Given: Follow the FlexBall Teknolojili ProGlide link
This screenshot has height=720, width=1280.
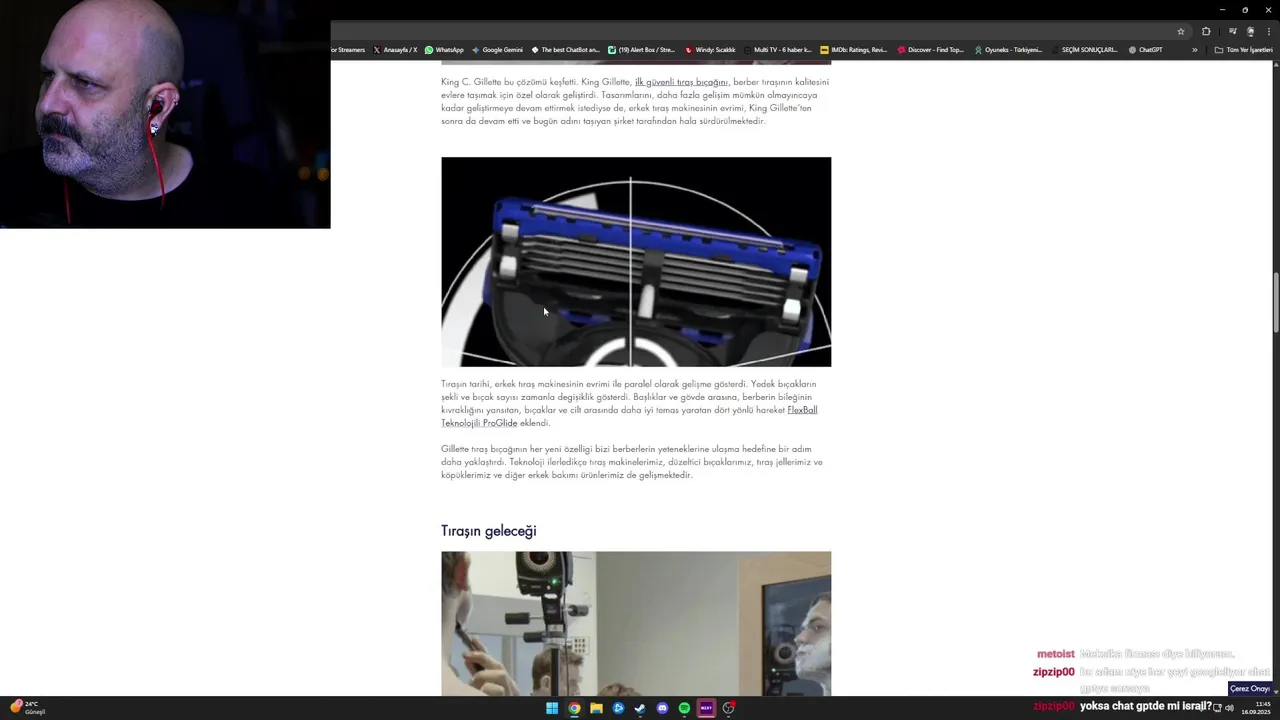Looking at the screenshot, I should point(629,416).
